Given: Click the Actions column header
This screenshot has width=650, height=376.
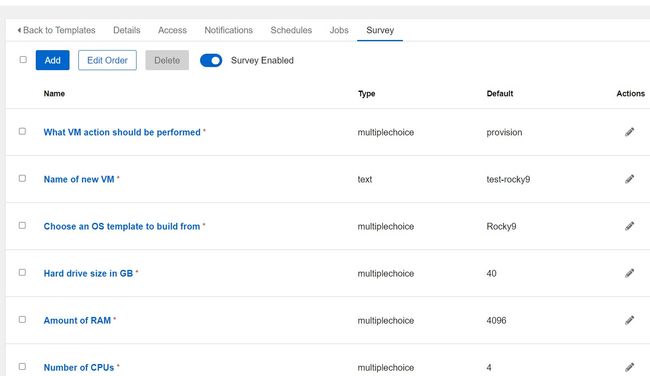Looking at the screenshot, I should point(631,94).
